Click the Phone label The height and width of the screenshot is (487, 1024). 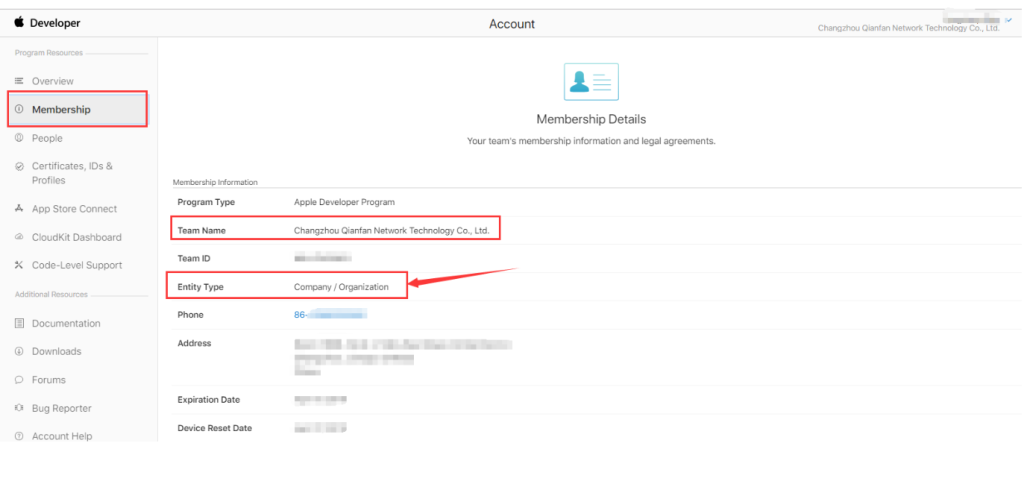click(x=191, y=315)
